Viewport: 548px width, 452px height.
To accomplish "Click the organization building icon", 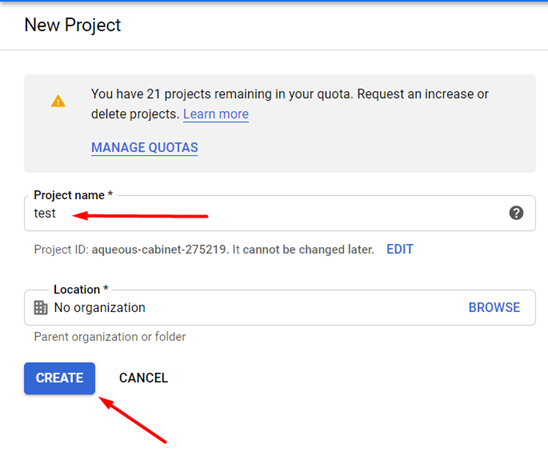I will coord(41,308).
